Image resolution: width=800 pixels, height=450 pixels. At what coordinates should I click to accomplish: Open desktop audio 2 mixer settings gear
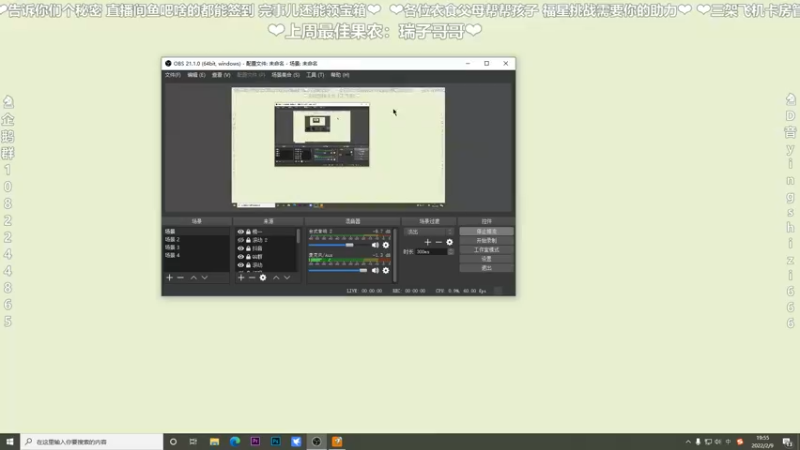[x=386, y=245]
